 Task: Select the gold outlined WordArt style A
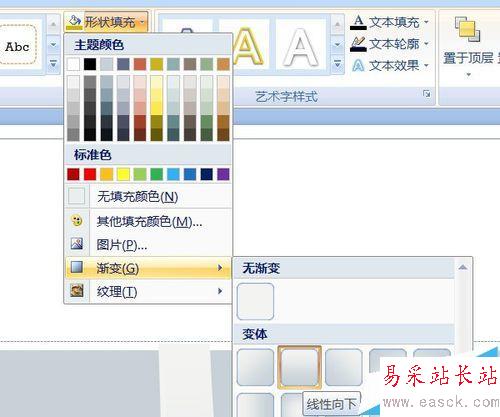(x=248, y=45)
